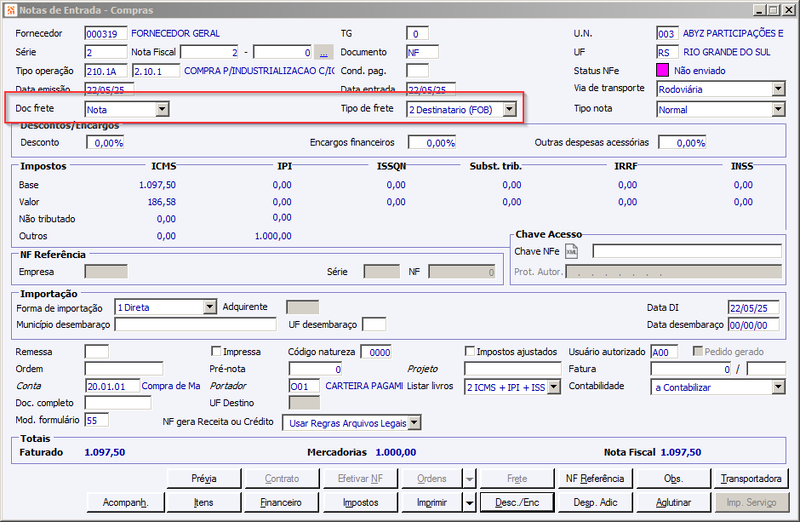Screen dimensions: 800x522
Task: Expand the Doc frete dropdown
Action: tap(162, 109)
